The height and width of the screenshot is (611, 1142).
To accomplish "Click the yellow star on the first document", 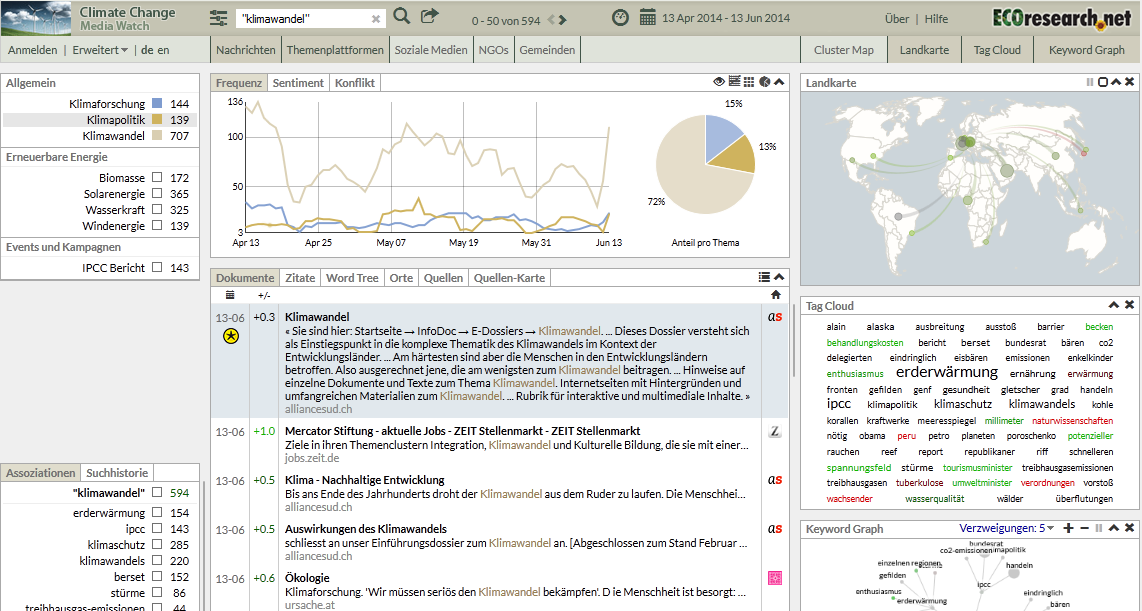I will [230, 336].
